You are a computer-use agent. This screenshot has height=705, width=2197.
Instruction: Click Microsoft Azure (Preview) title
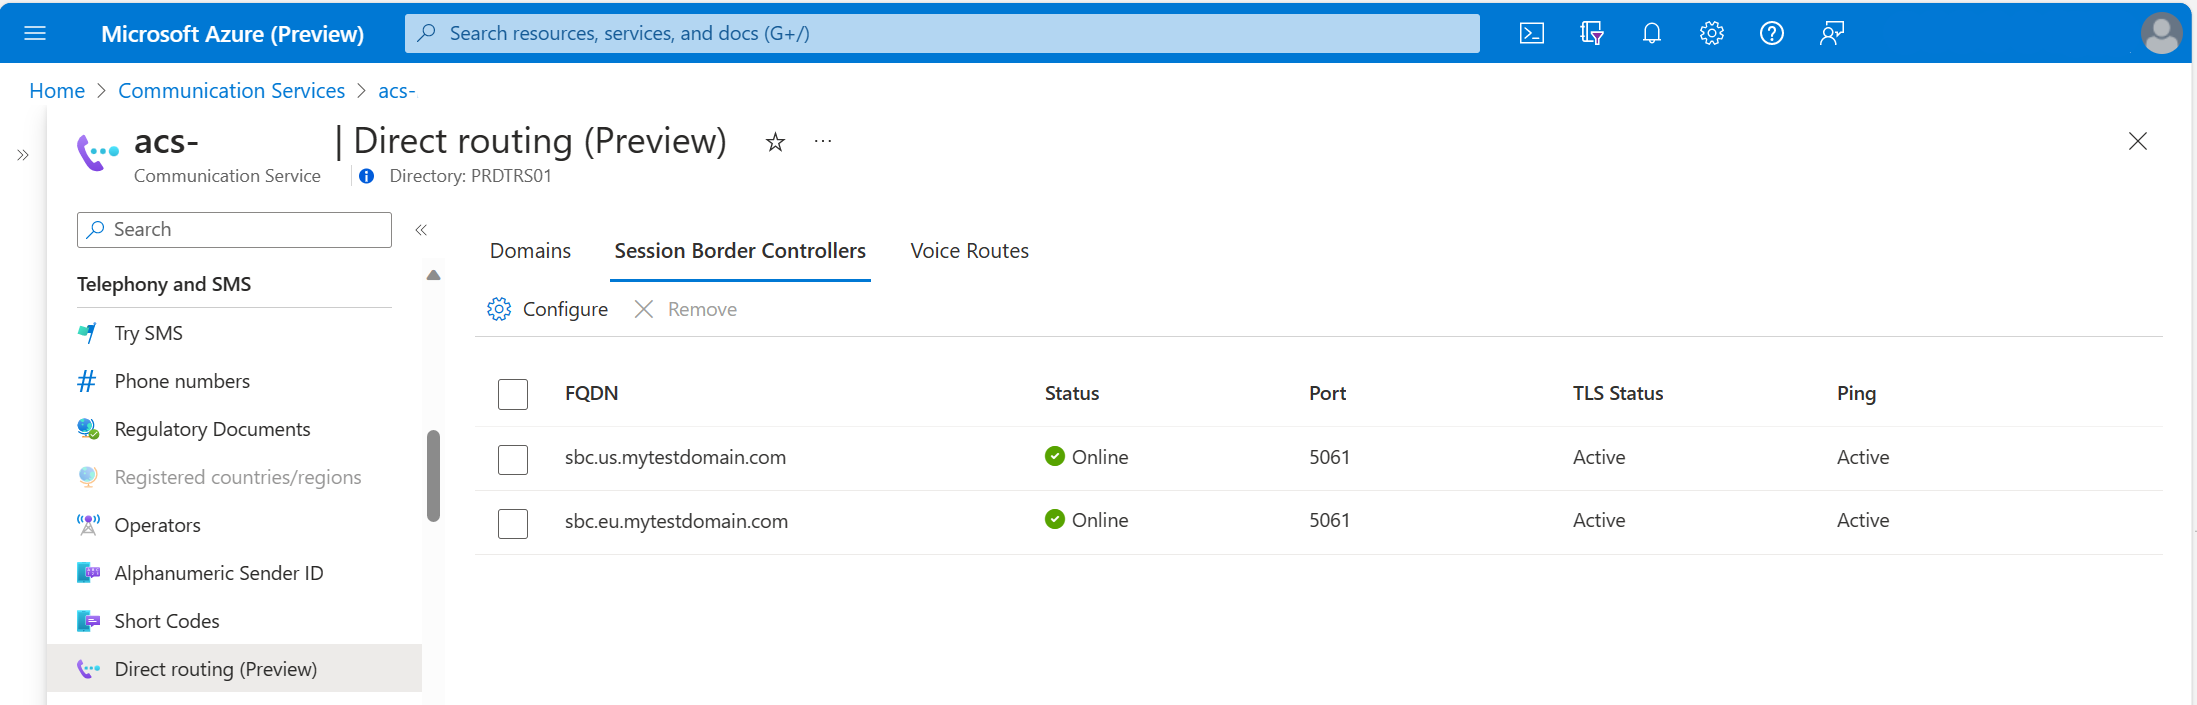pyautogui.click(x=232, y=34)
